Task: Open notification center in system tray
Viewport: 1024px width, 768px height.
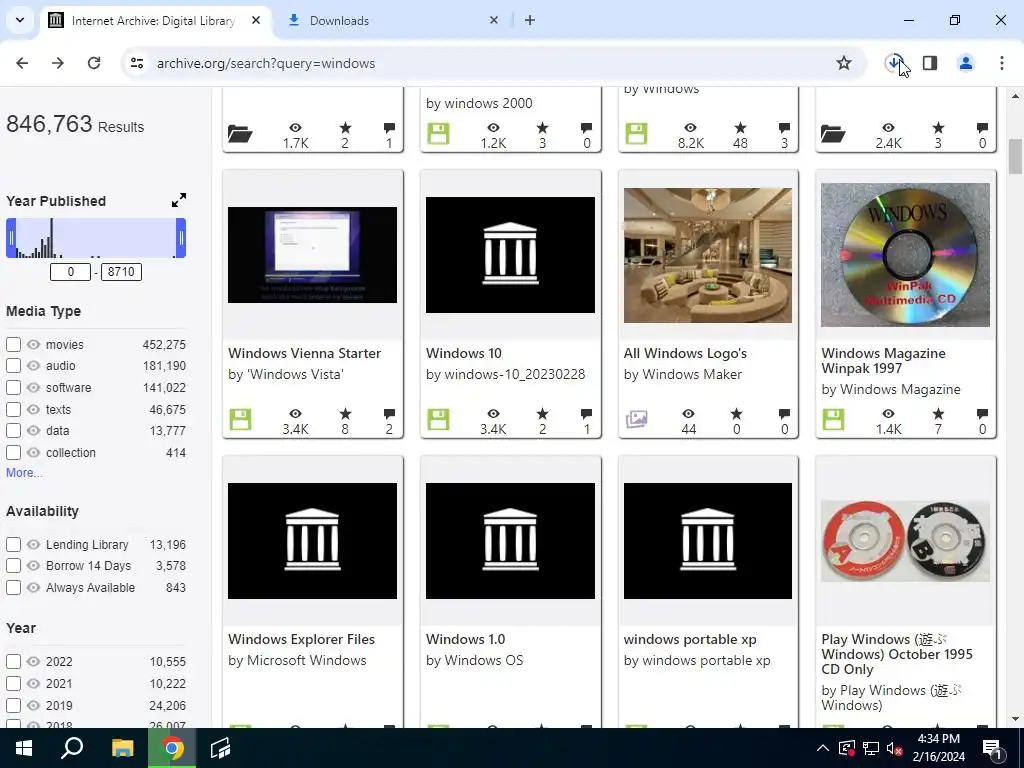Action: (x=991, y=748)
